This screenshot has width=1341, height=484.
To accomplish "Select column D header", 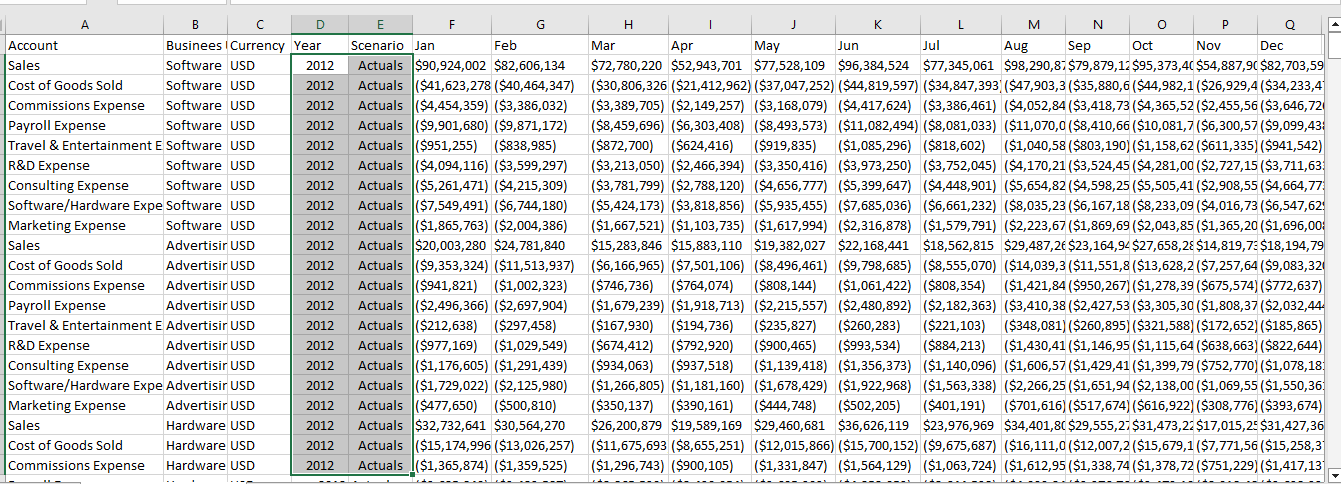I will point(320,25).
